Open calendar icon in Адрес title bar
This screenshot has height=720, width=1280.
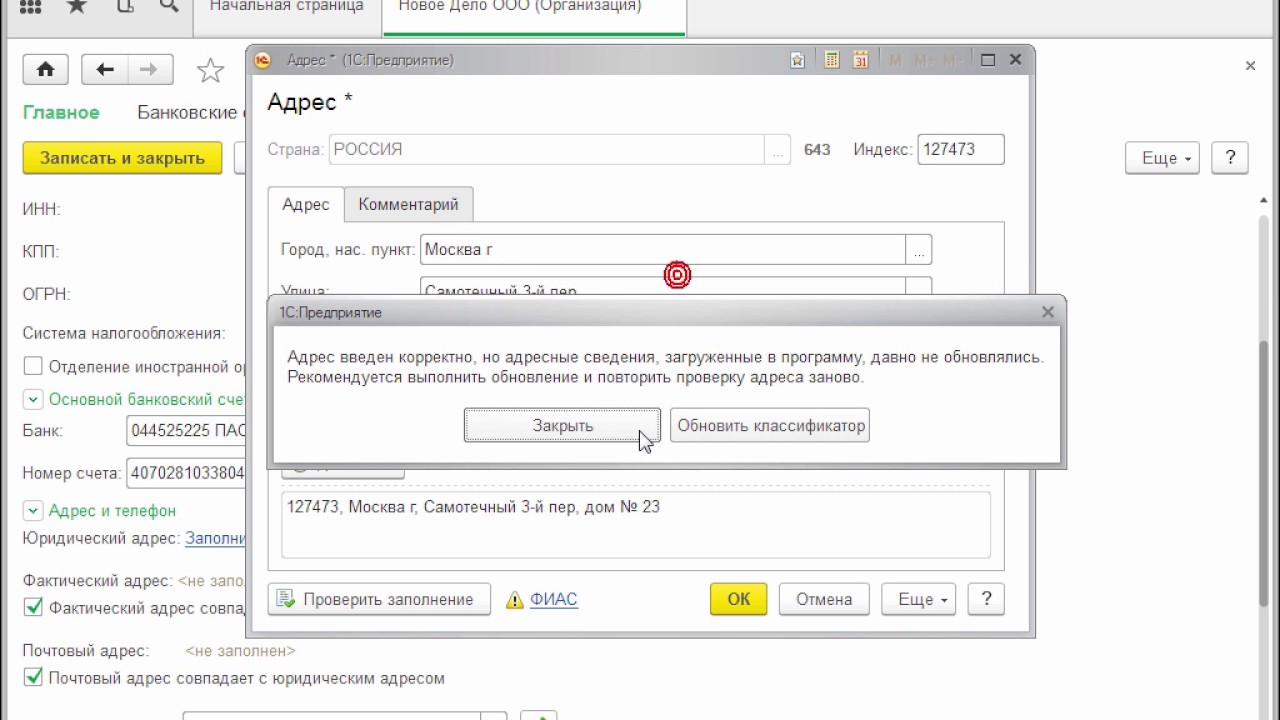[x=860, y=60]
